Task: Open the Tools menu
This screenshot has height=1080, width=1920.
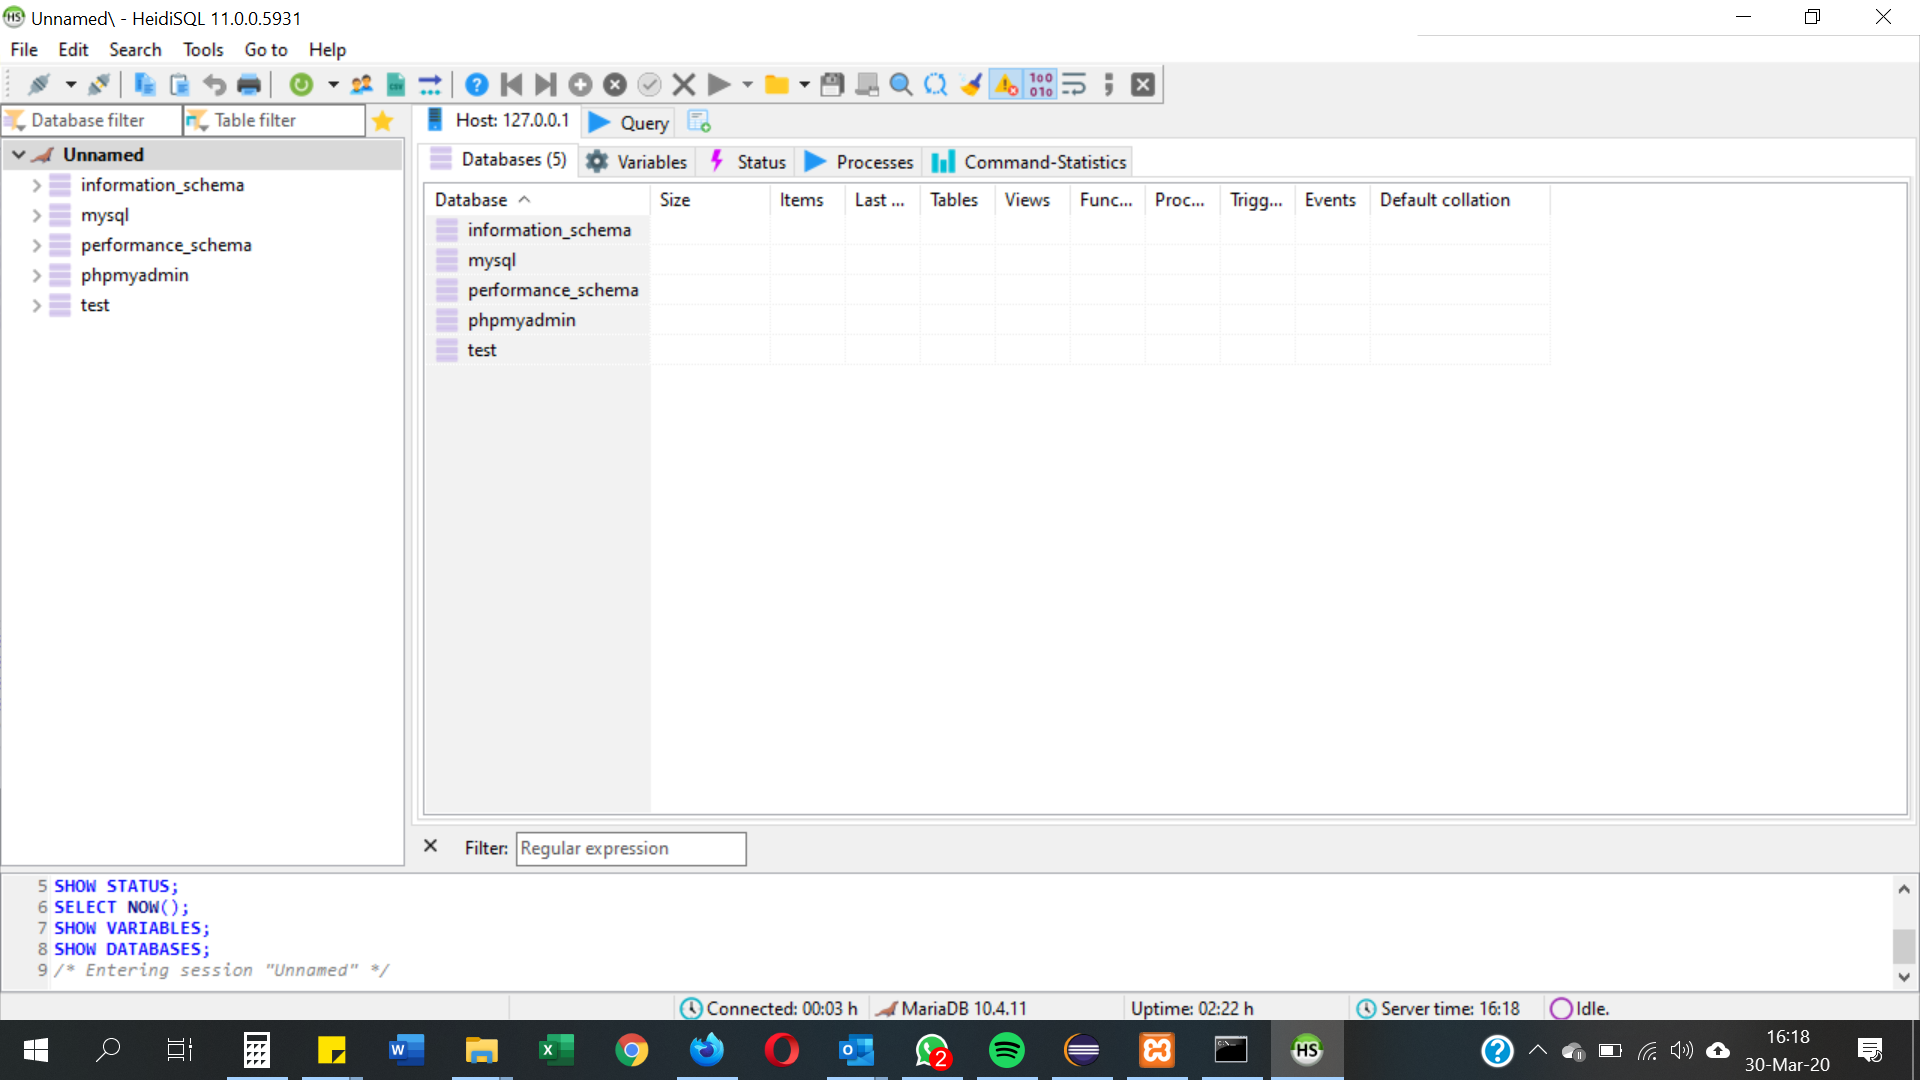Action: pos(203,50)
